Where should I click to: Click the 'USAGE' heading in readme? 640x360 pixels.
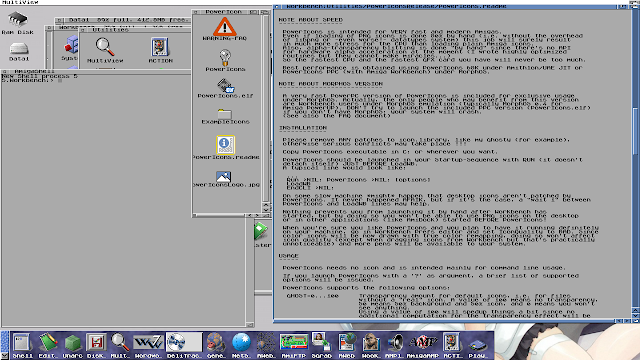pyautogui.click(x=289, y=256)
